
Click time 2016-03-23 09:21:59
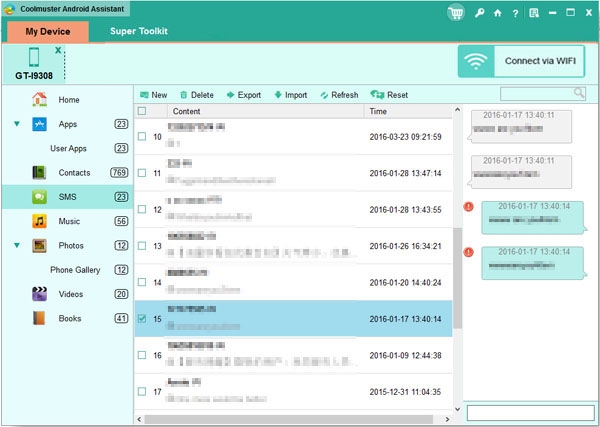tap(405, 137)
